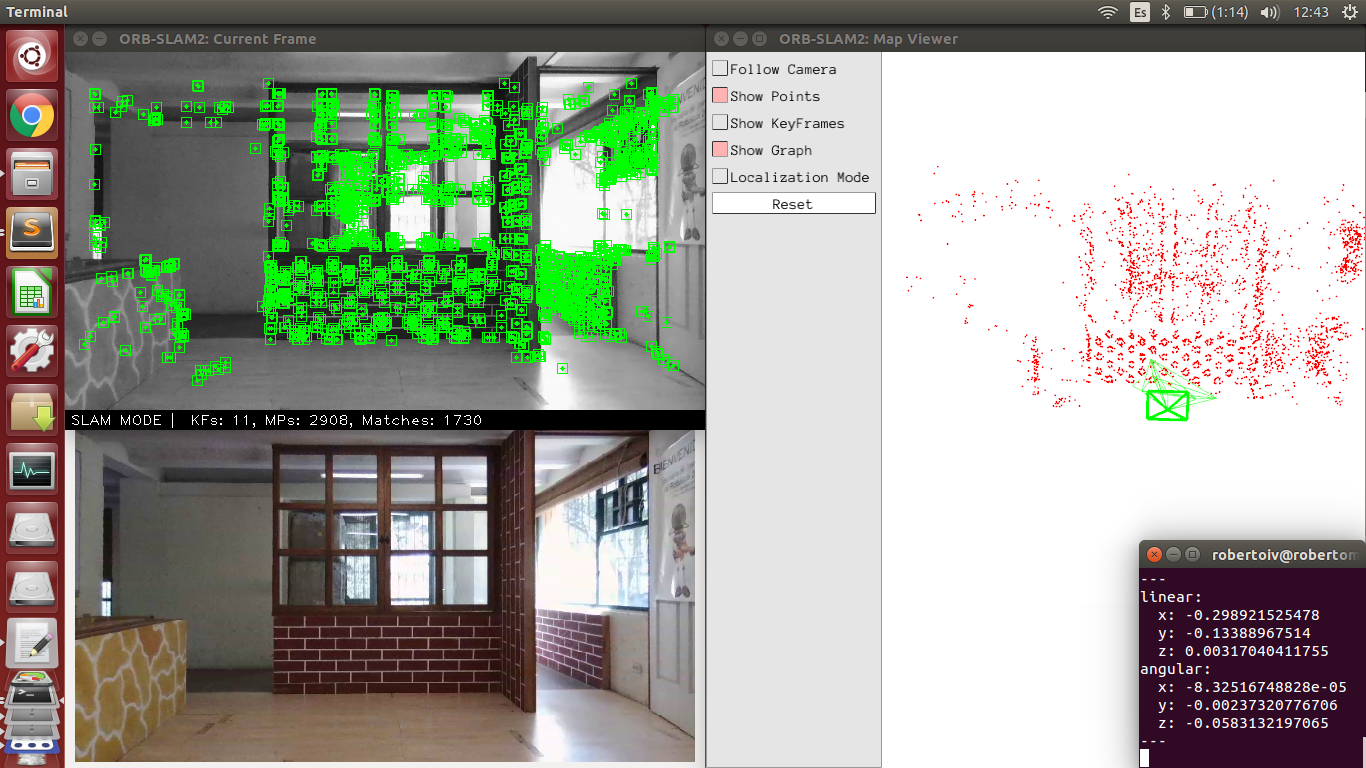The width and height of the screenshot is (1366, 768).
Task: Click the robertoiv@roberto terminal title text
Action: point(1284,554)
